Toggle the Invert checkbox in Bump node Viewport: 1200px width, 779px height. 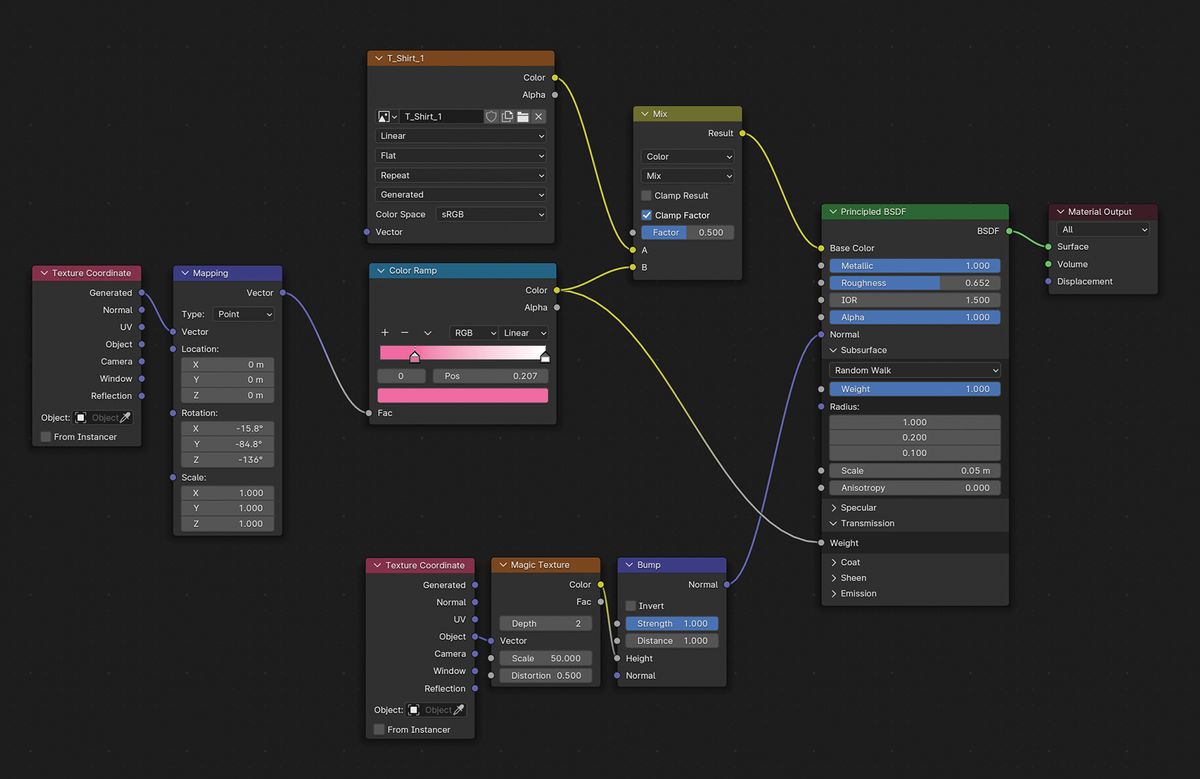pos(631,606)
